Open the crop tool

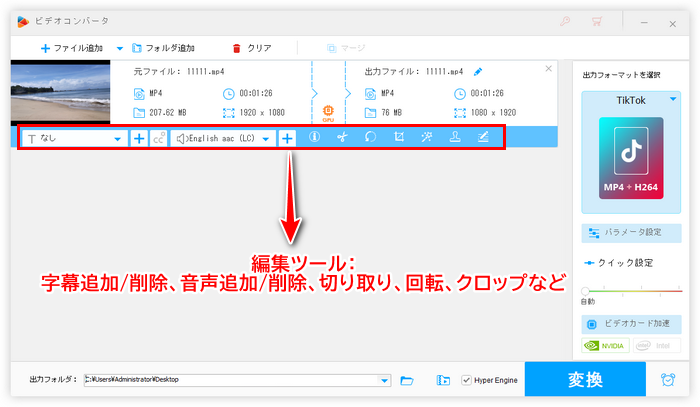pyautogui.click(x=399, y=137)
